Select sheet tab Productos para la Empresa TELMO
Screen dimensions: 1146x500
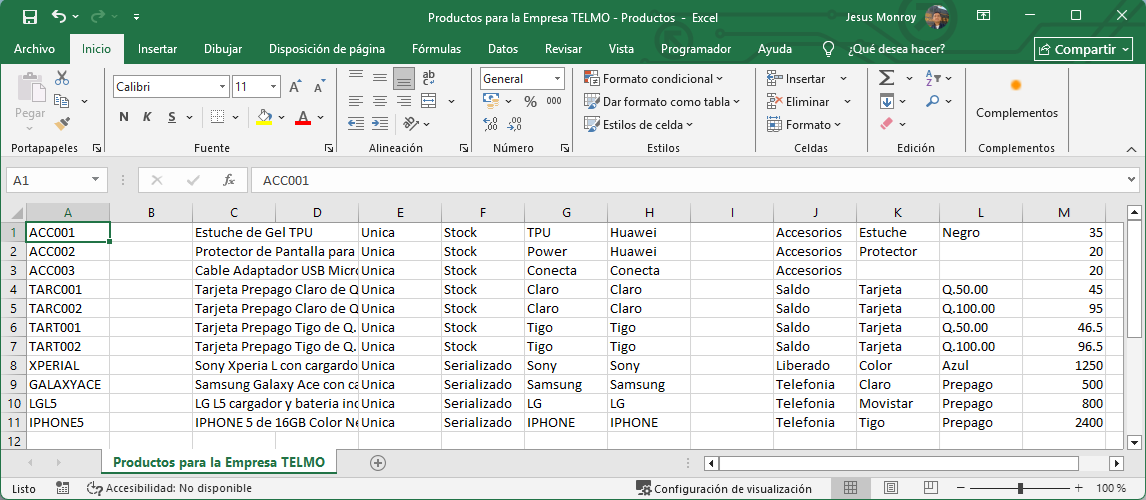coord(219,462)
